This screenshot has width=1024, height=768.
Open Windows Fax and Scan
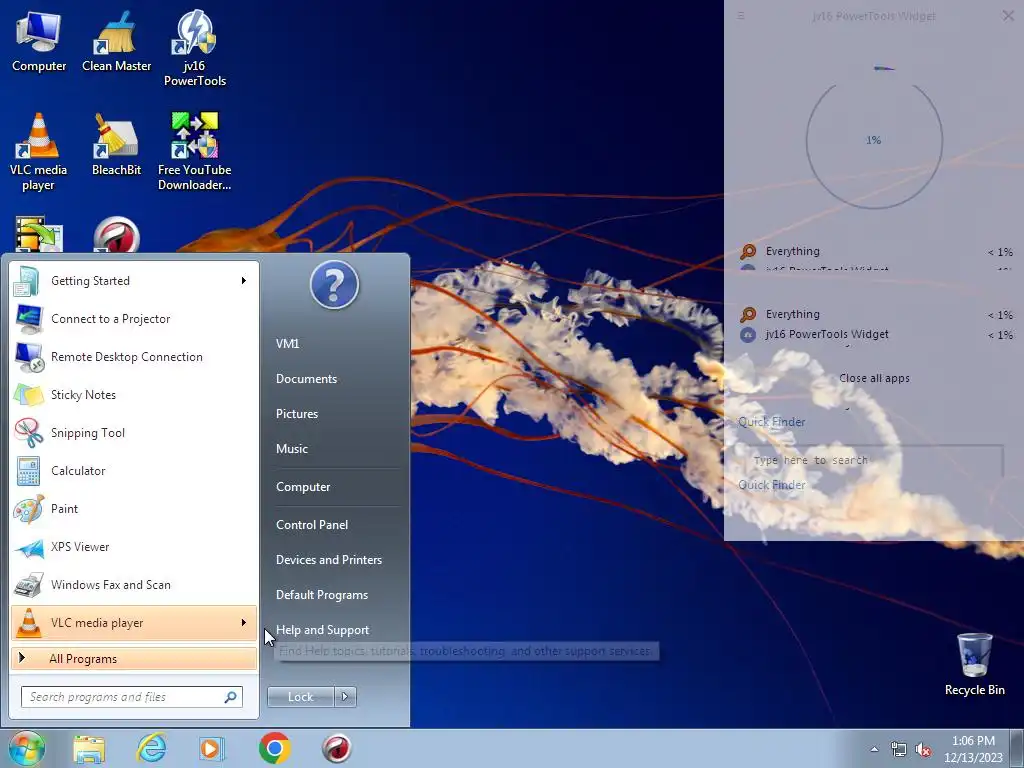pyautogui.click(x=134, y=584)
